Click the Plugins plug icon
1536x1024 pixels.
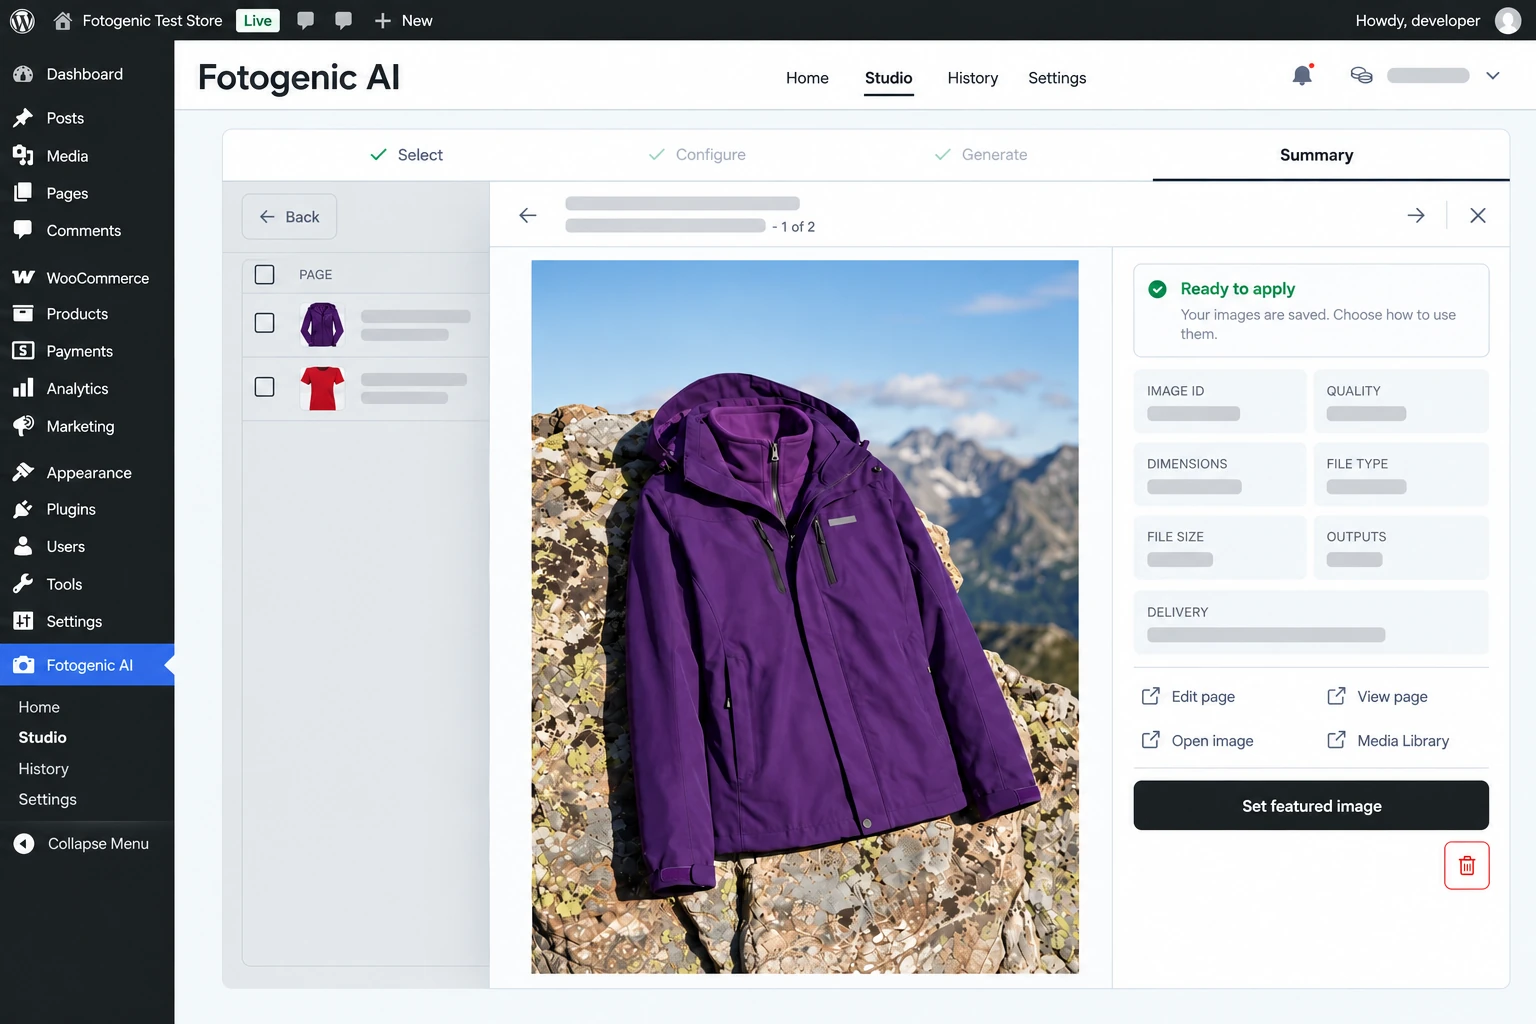point(23,509)
